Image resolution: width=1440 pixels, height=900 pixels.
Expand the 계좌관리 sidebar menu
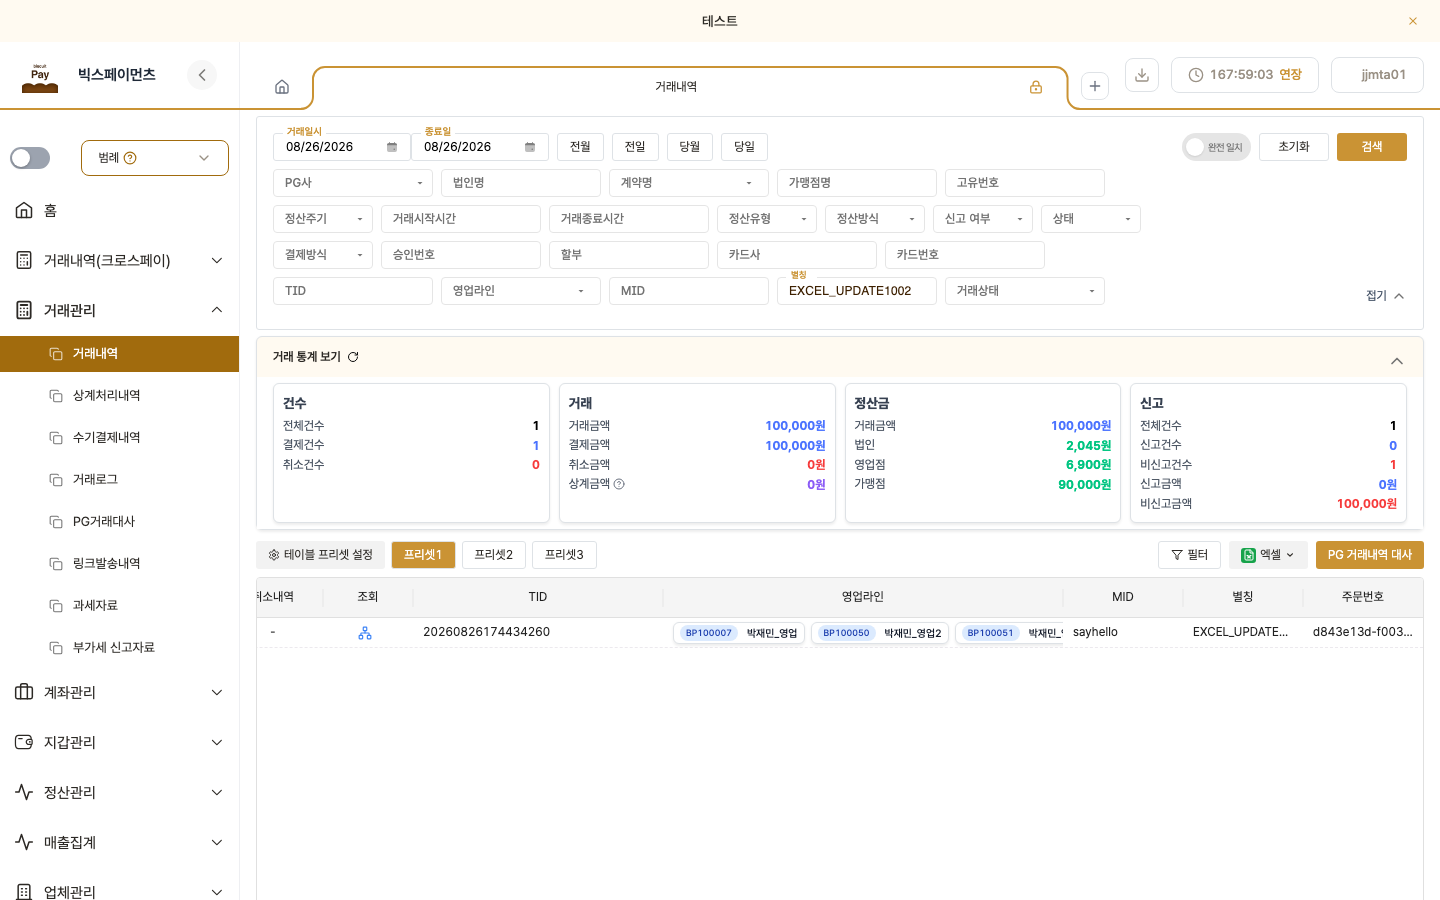tap(120, 692)
